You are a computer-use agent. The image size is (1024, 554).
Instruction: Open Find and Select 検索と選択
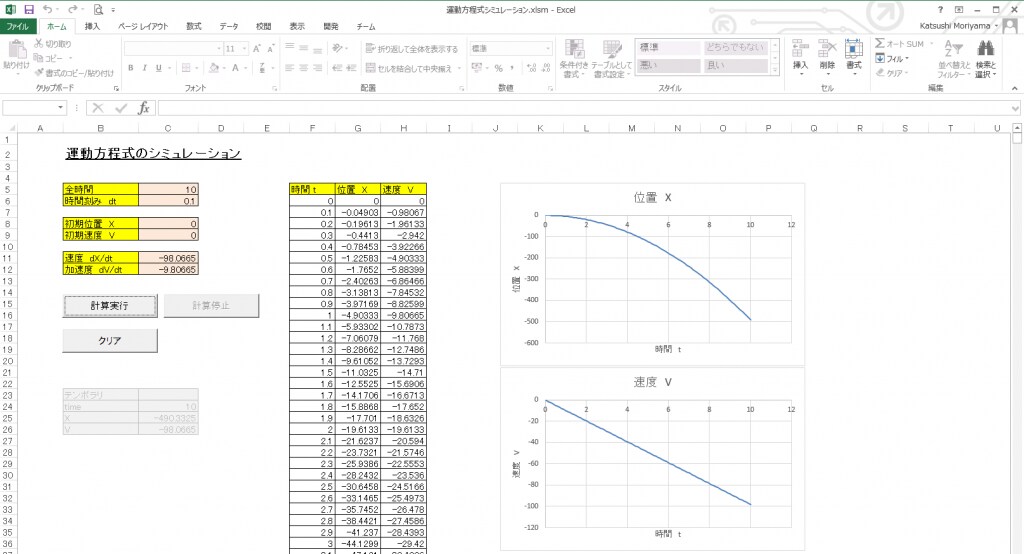coord(985,59)
